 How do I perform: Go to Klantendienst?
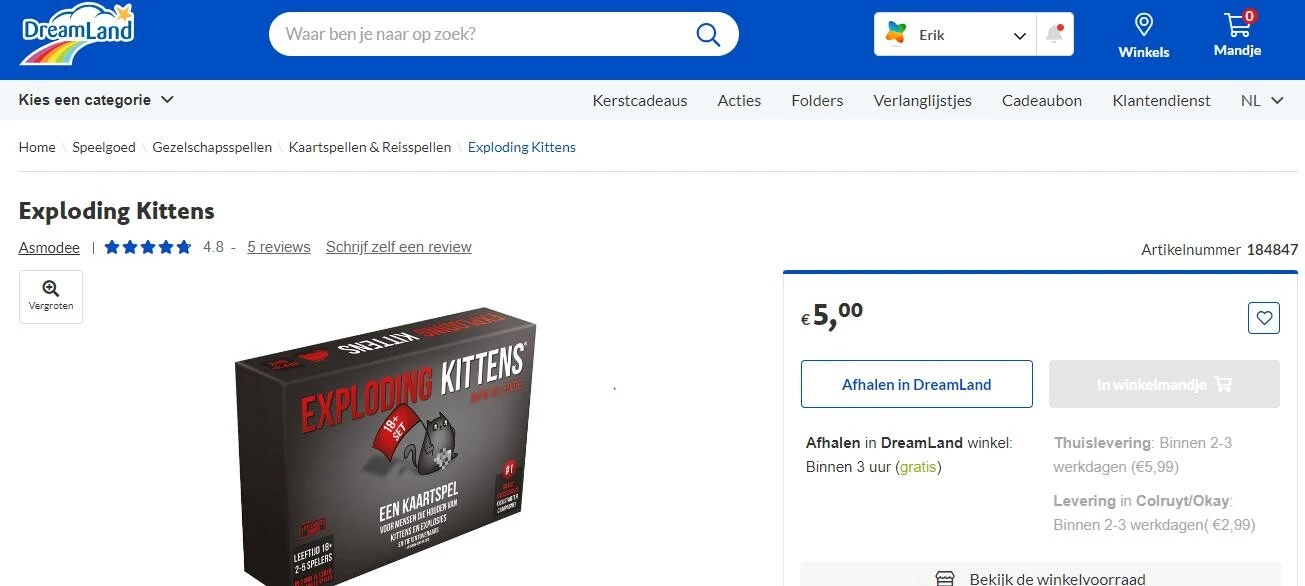[1161, 100]
